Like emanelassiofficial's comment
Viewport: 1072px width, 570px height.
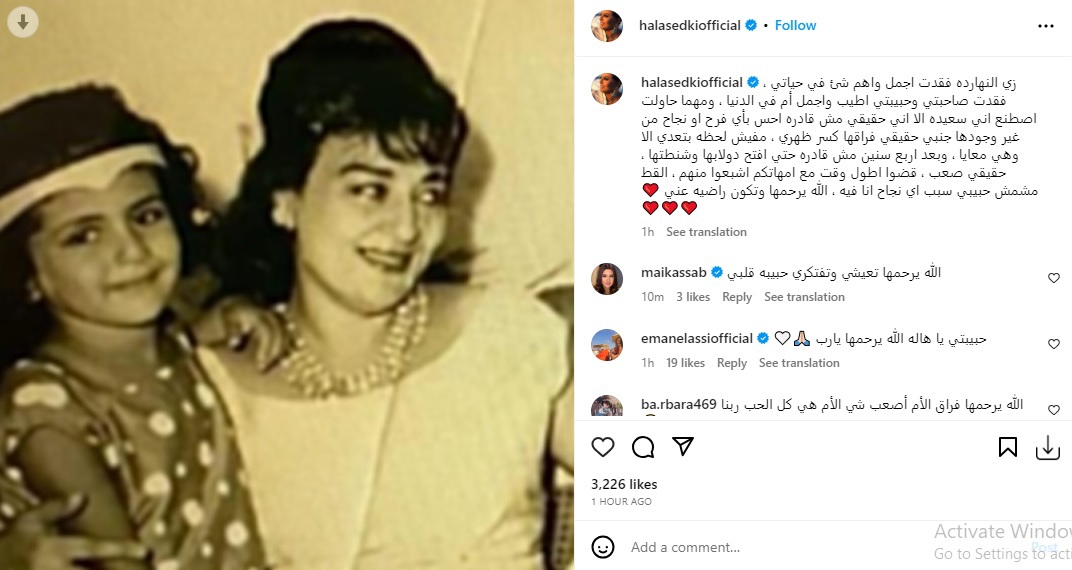click(1054, 344)
